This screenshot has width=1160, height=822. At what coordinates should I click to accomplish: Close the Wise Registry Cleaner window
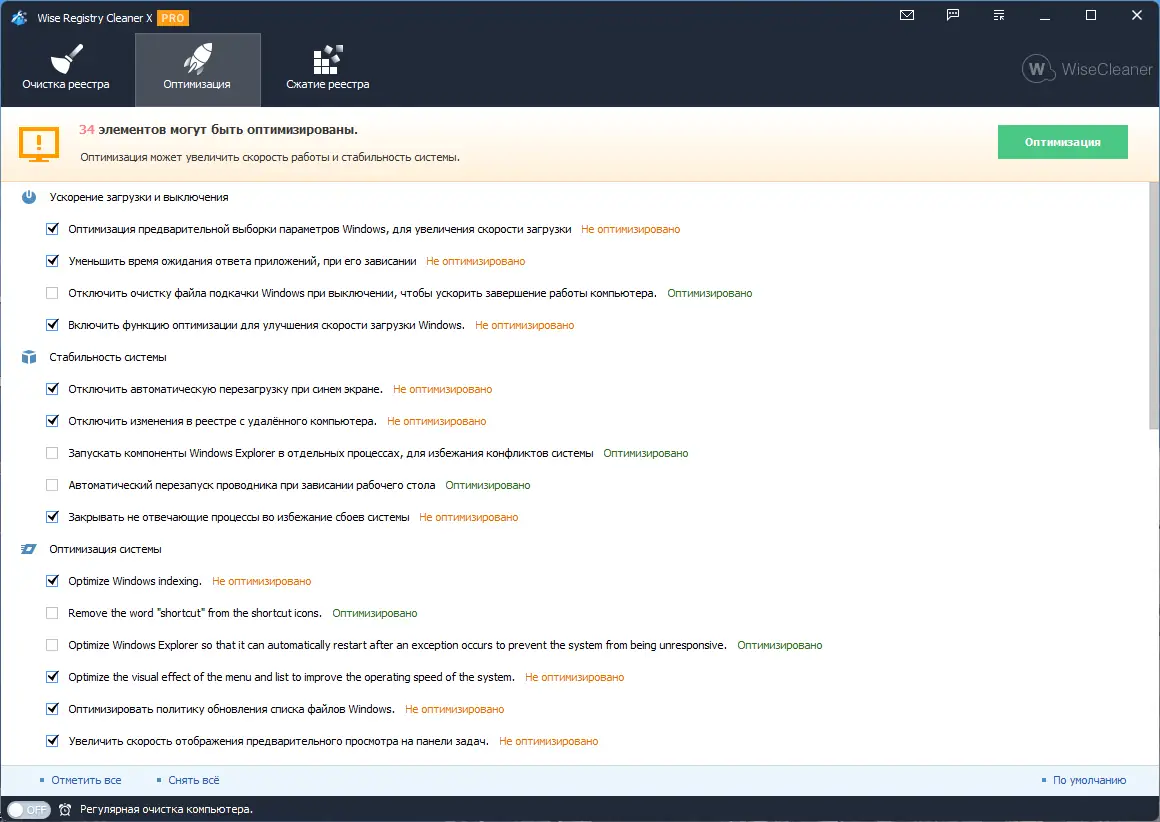[x=1136, y=16]
